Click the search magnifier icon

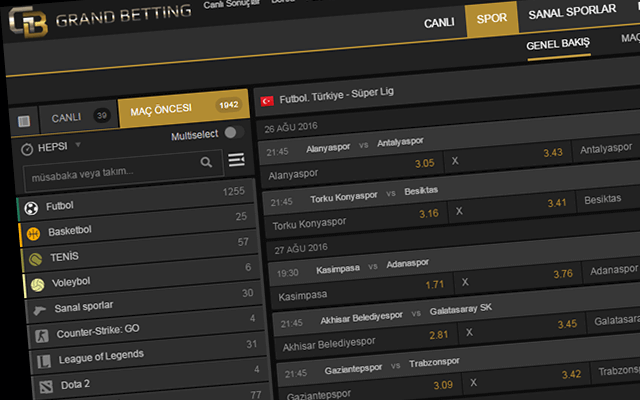click(x=206, y=162)
